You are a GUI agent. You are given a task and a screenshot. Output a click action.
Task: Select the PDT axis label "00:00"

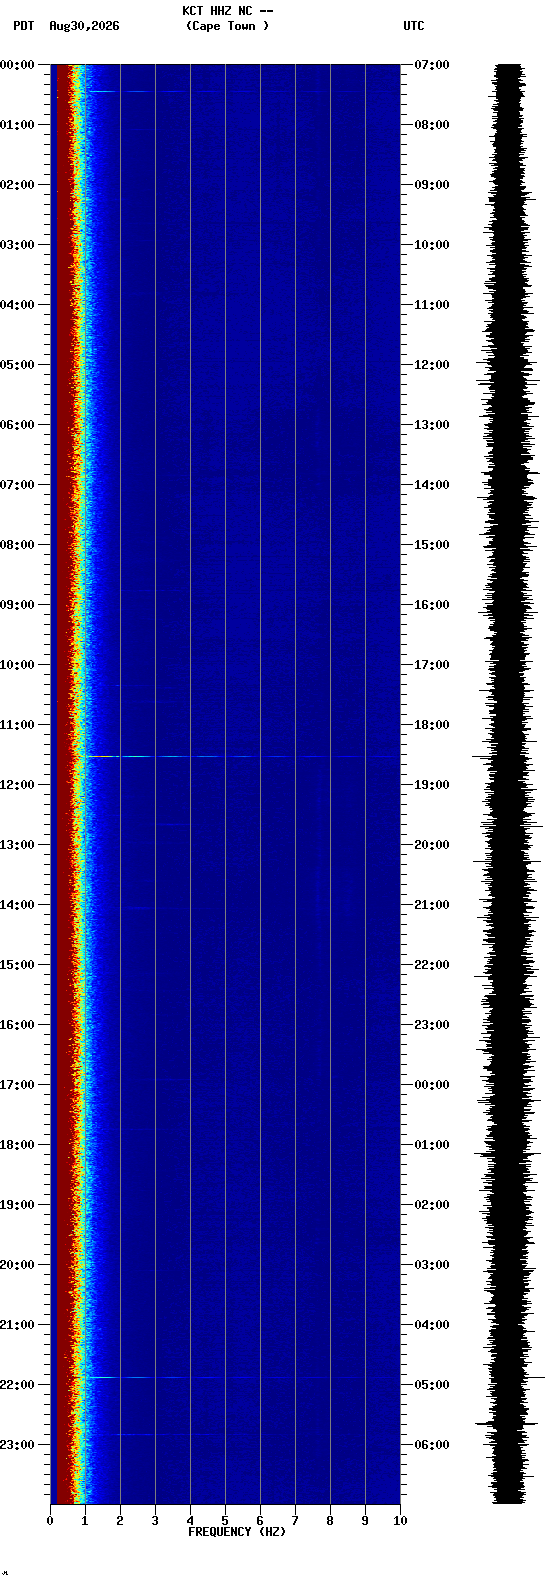[x=17, y=65]
